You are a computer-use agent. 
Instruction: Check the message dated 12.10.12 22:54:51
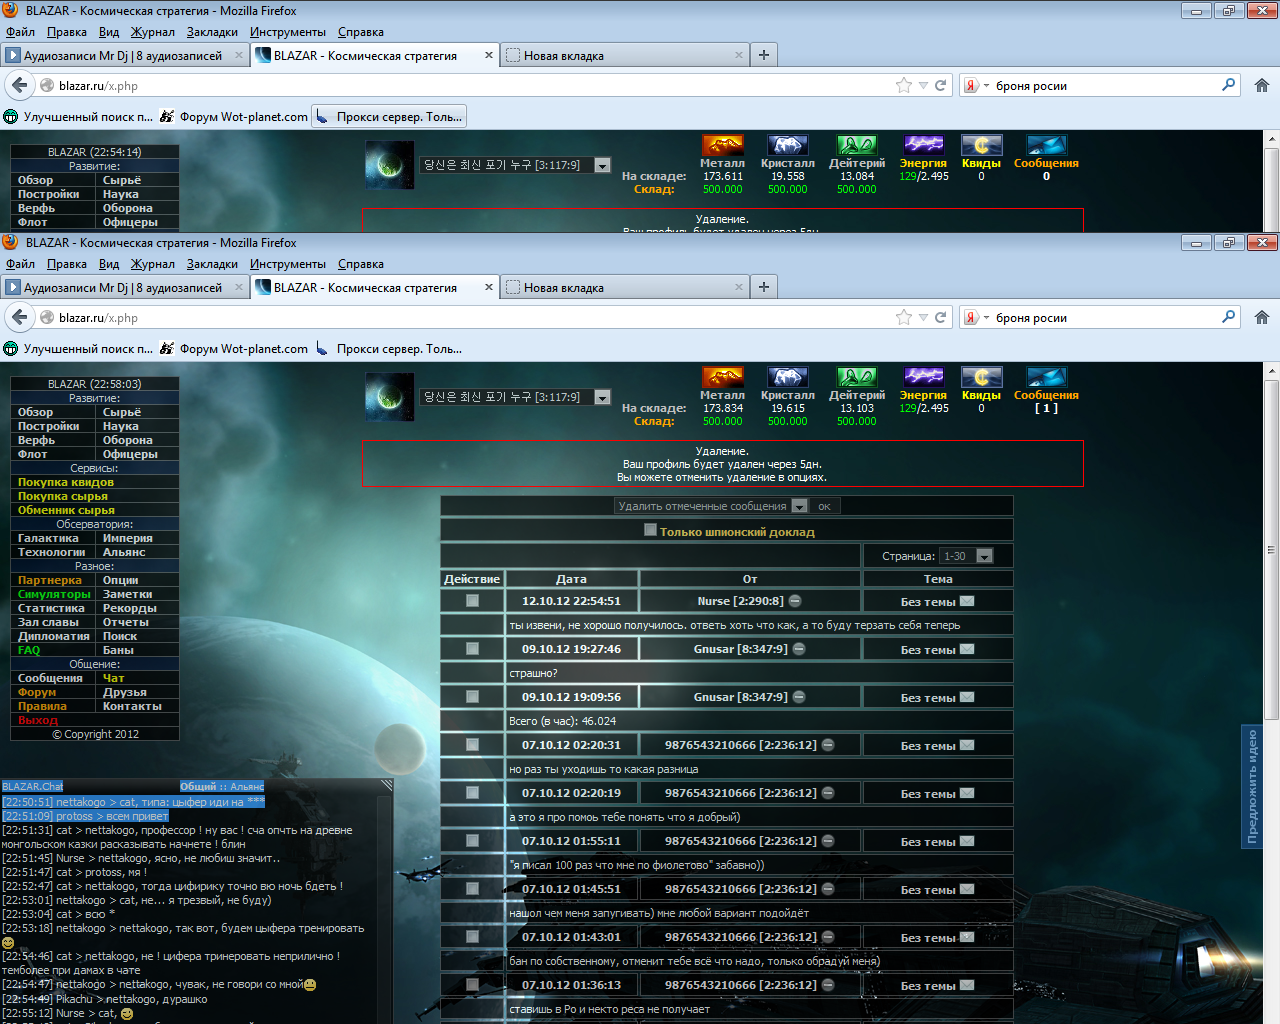click(x=472, y=601)
